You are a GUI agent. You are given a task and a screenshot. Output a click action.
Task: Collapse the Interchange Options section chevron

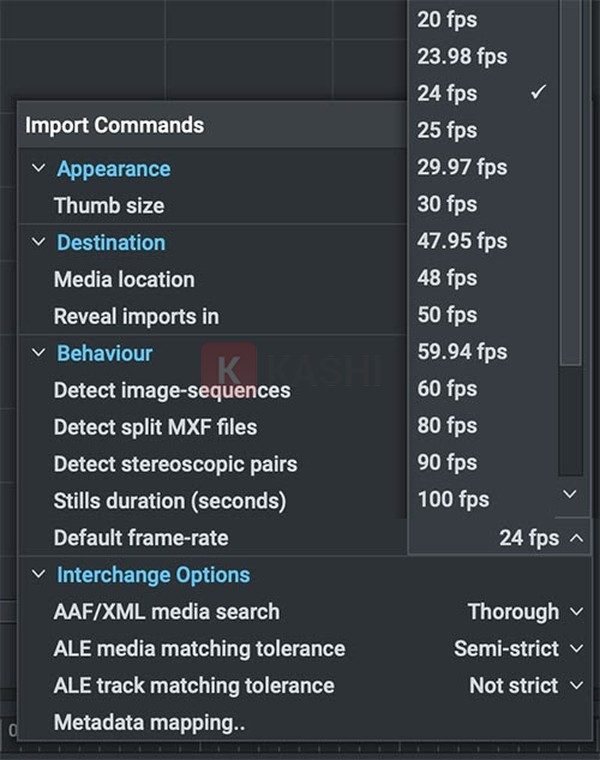click(39, 575)
